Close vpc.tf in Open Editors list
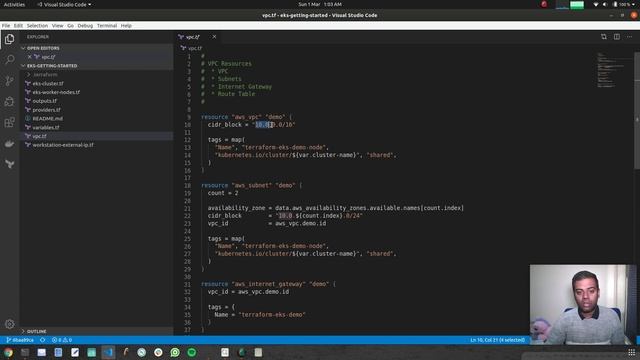 [x=30, y=57]
